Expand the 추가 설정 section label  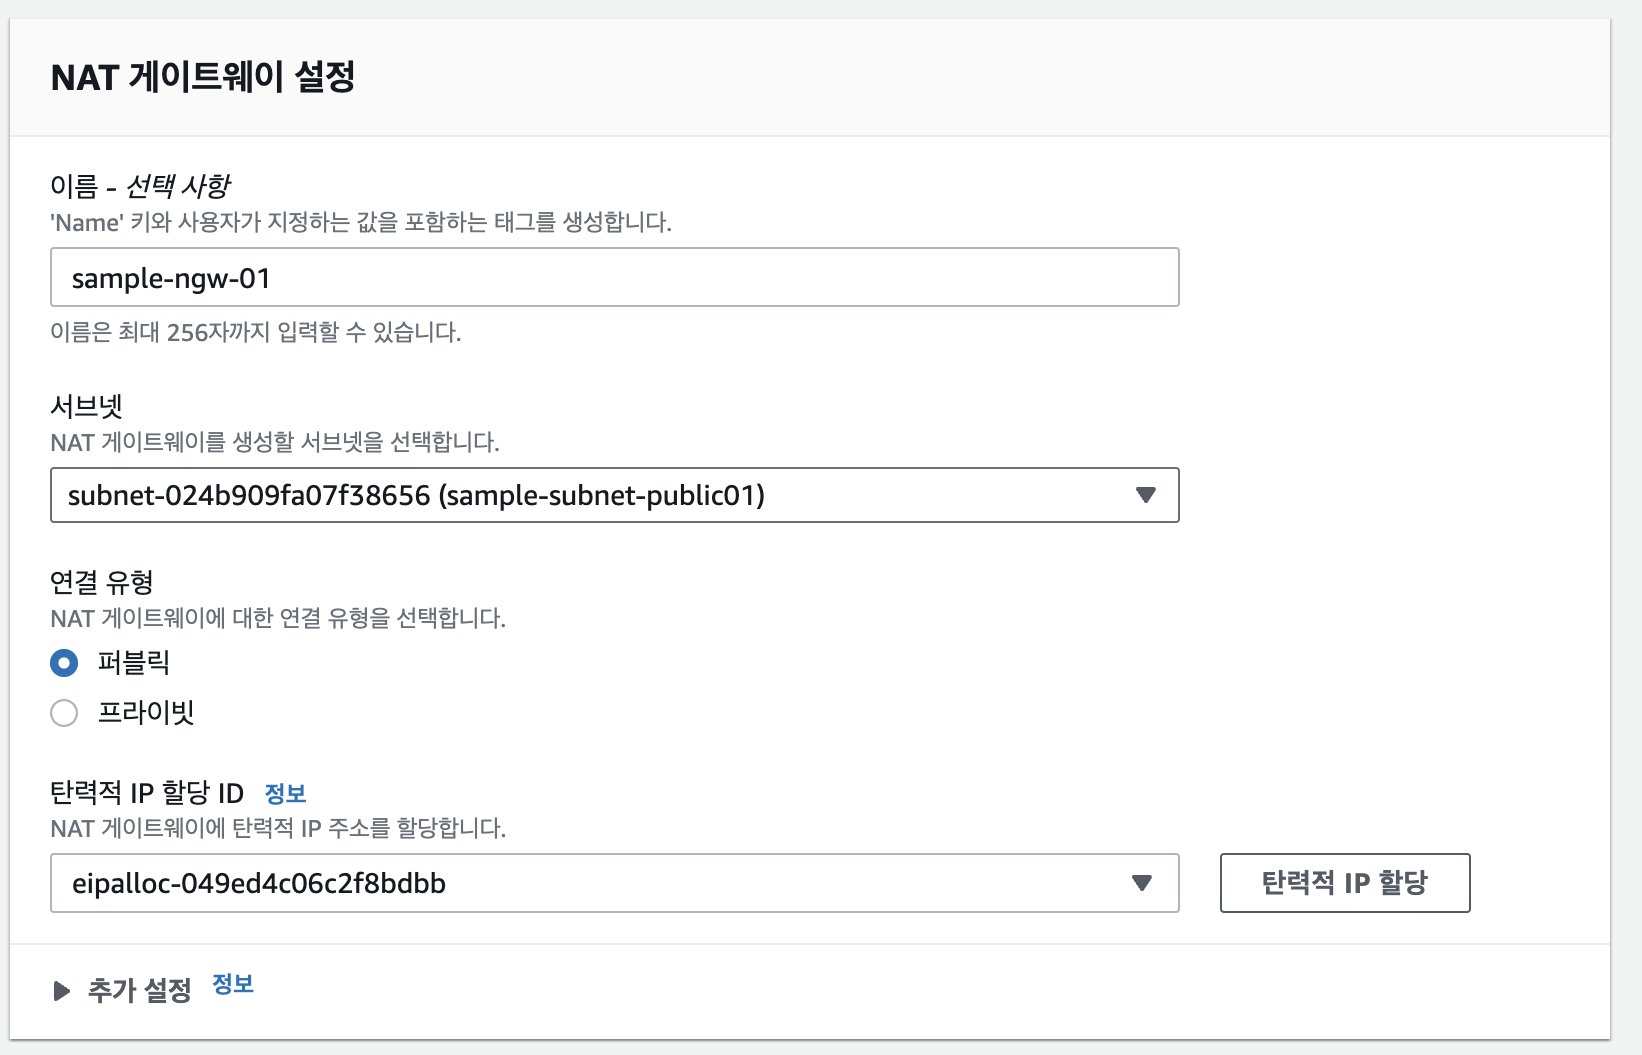(x=140, y=991)
